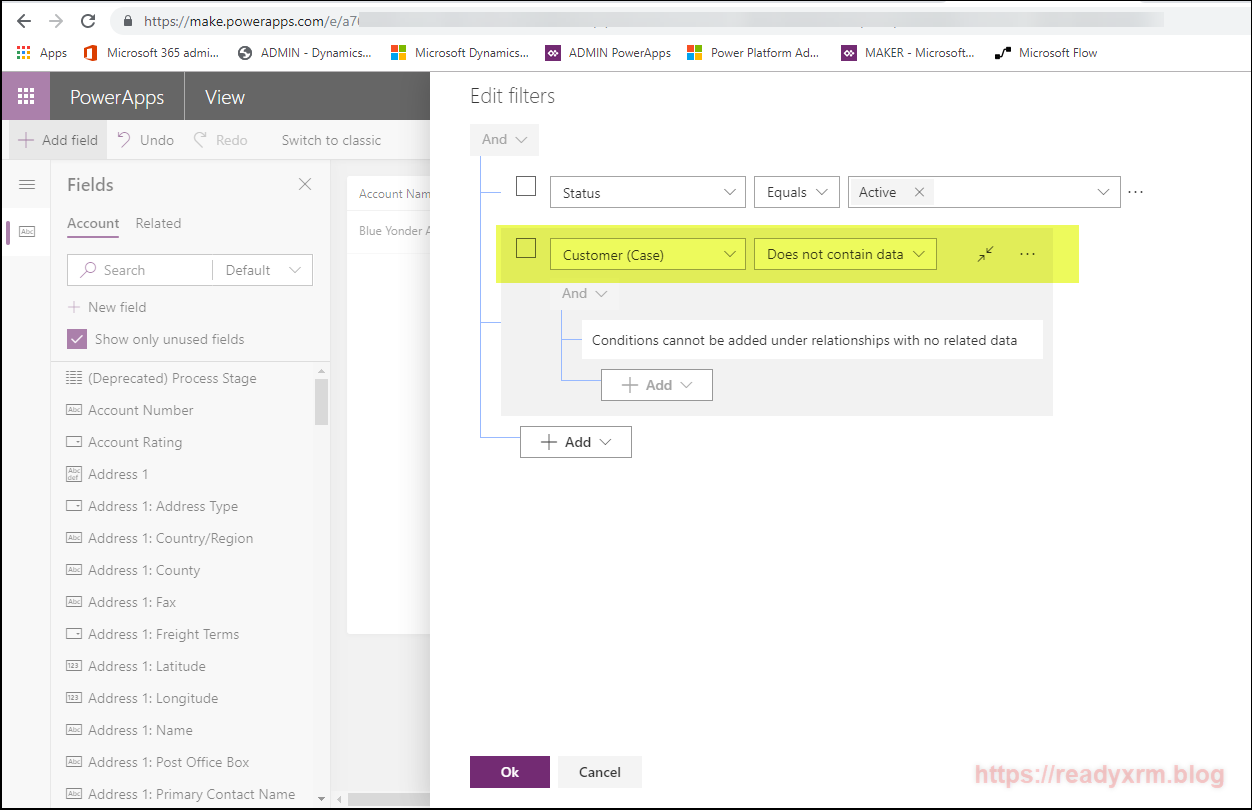Click the Undo toolbar button
This screenshot has height=810, width=1252.
[x=145, y=140]
